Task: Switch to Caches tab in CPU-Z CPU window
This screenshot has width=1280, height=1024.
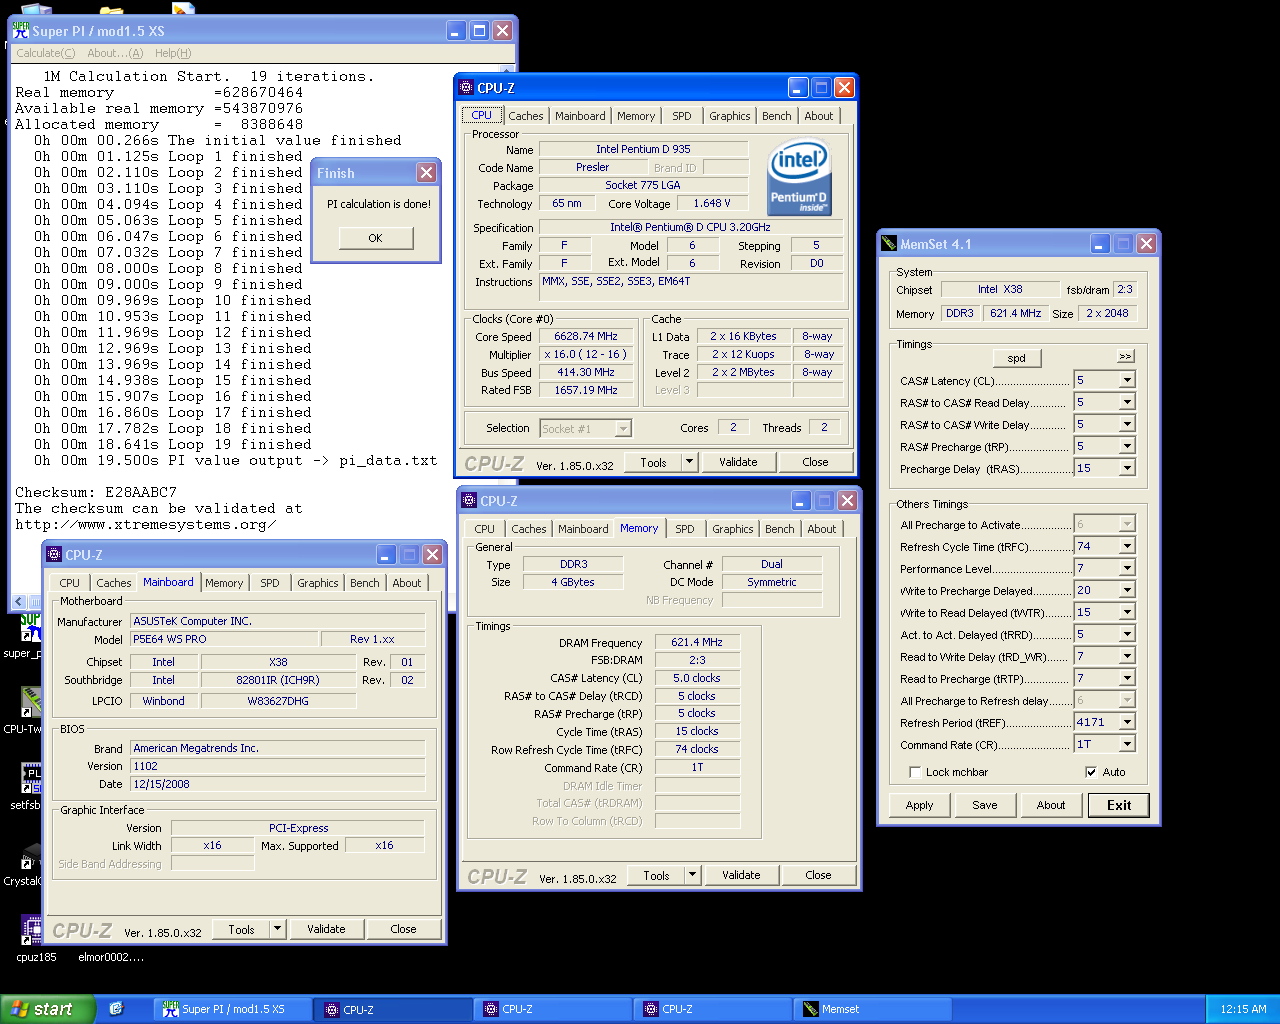Action: [526, 116]
